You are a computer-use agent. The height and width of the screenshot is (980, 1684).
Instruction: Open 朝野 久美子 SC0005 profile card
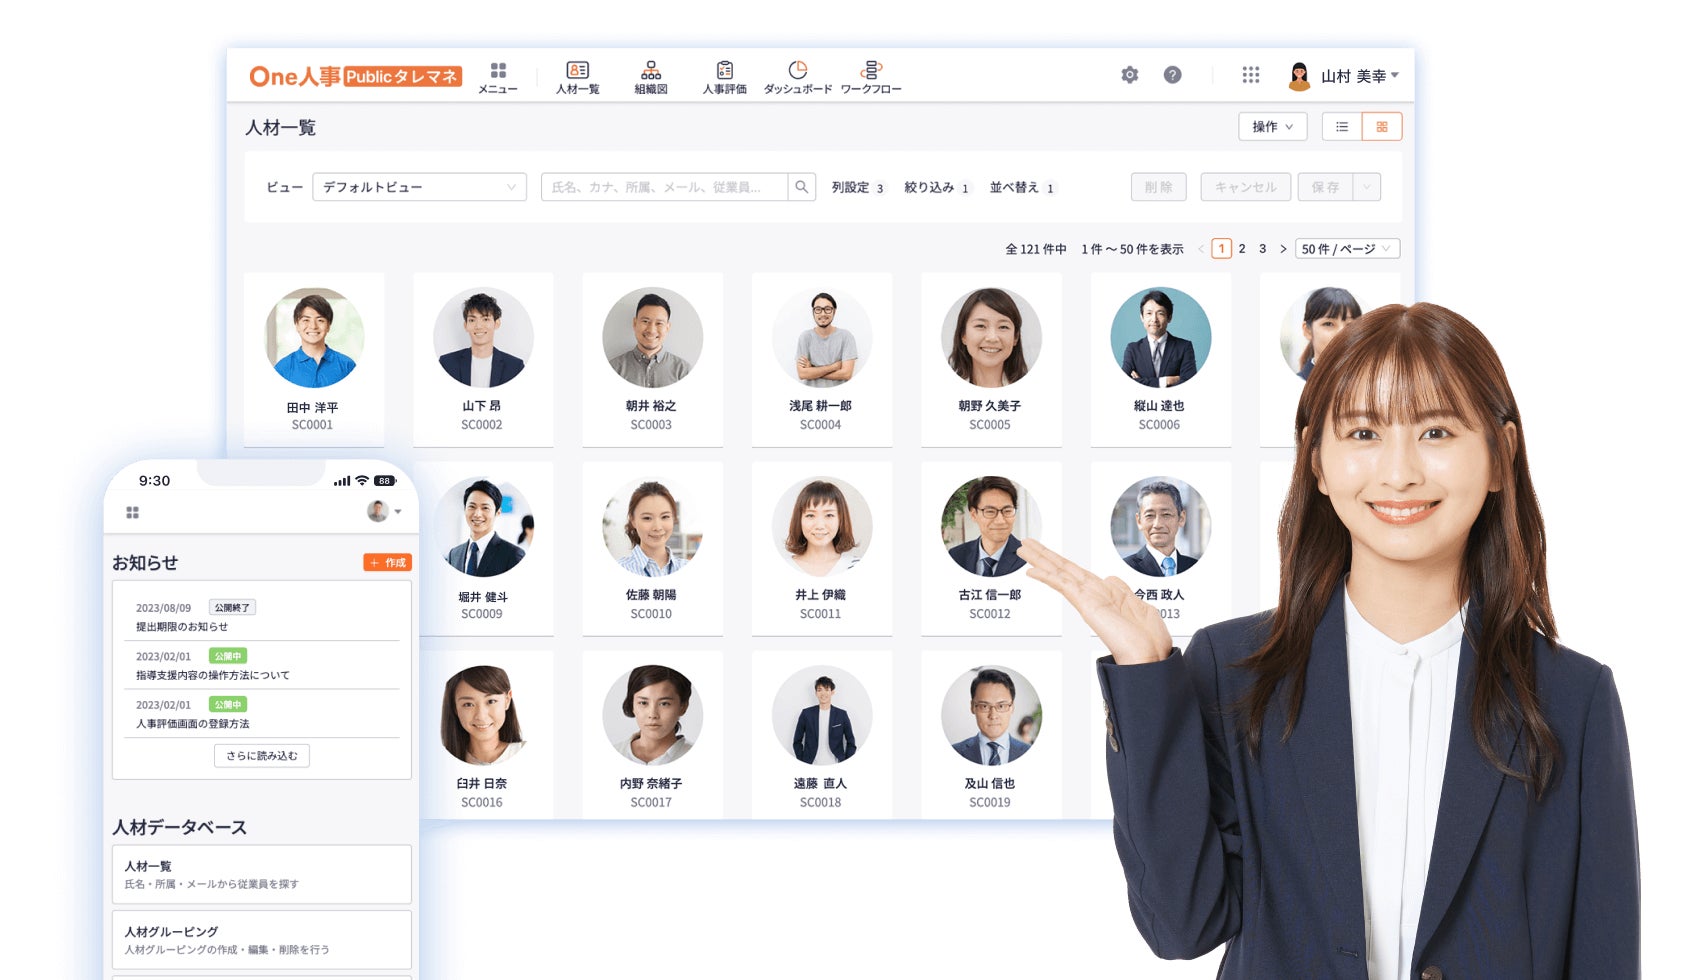(x=991, y=360)
